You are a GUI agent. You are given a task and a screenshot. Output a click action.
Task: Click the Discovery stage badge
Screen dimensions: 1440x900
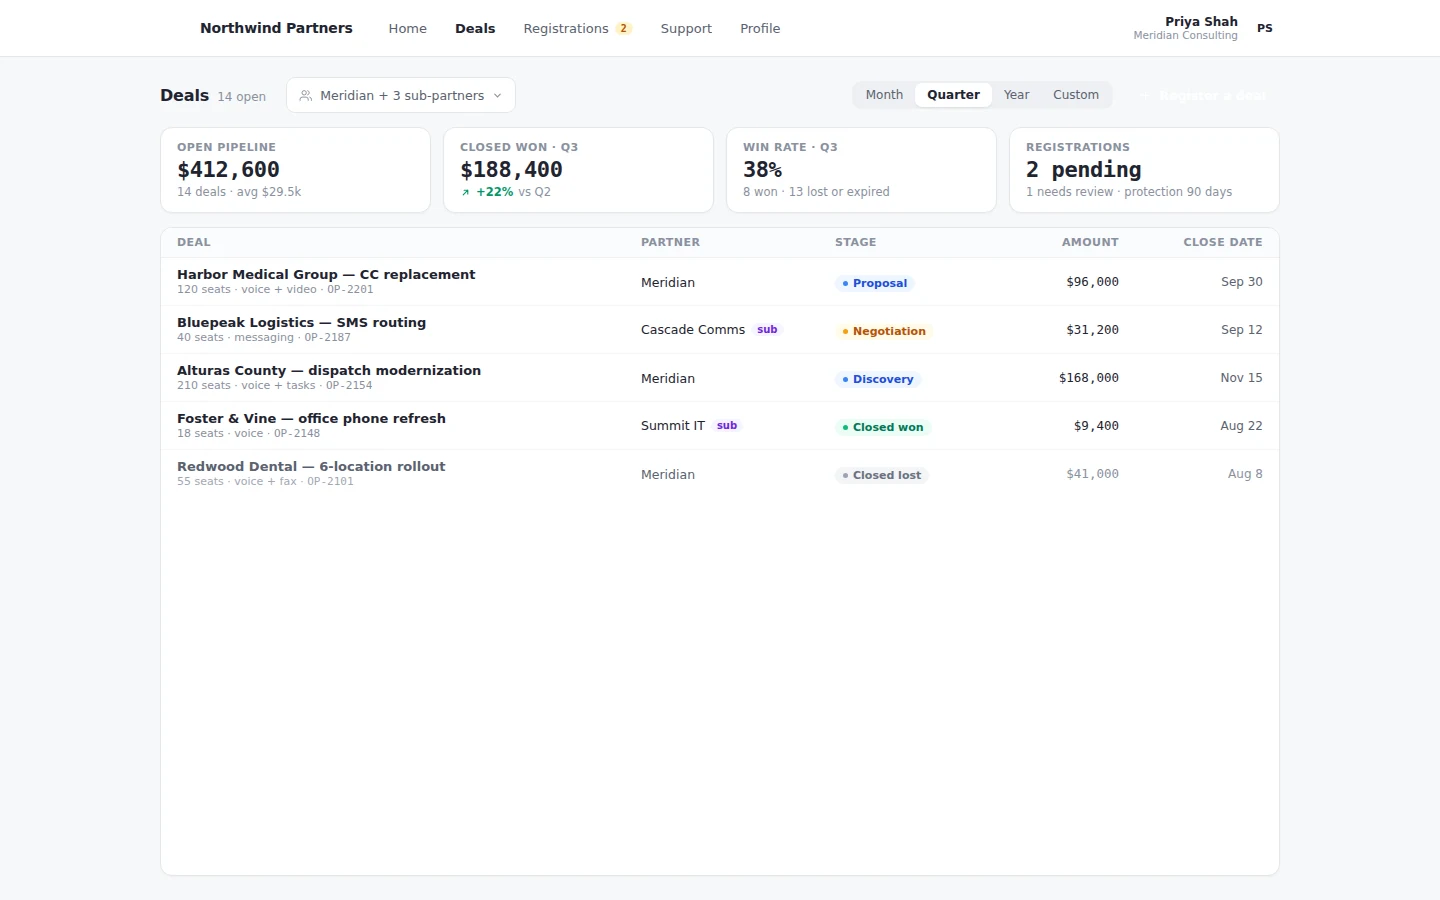tap(878, 379)
